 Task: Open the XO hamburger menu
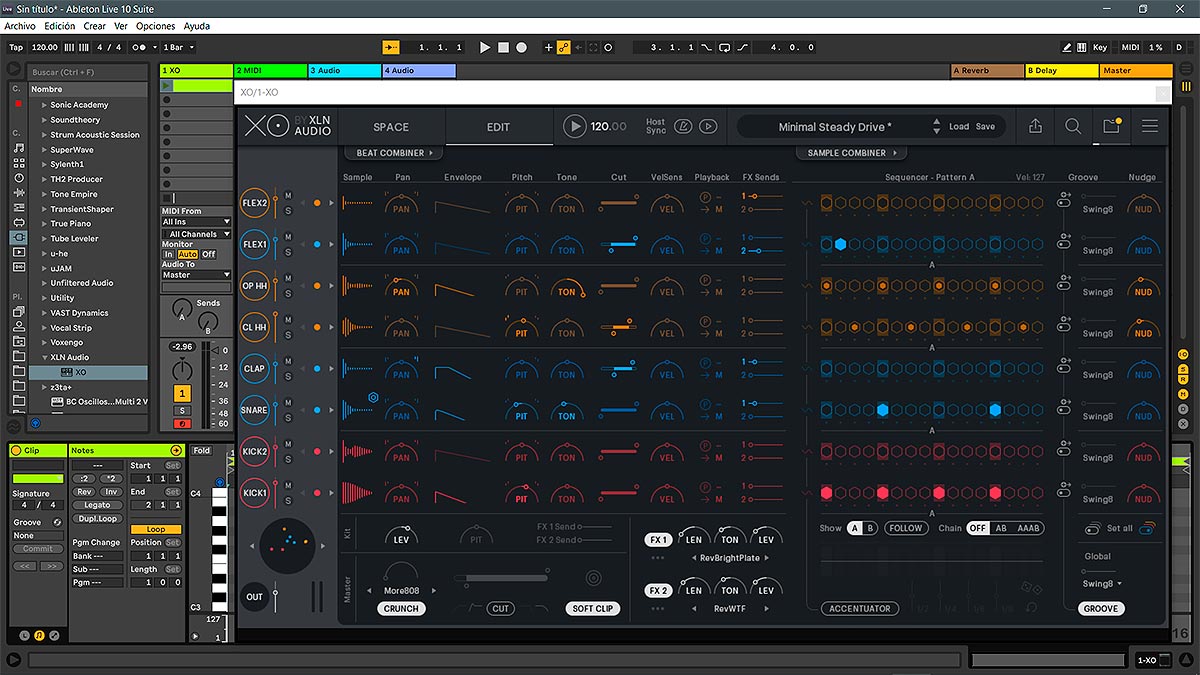point(1150,127)
